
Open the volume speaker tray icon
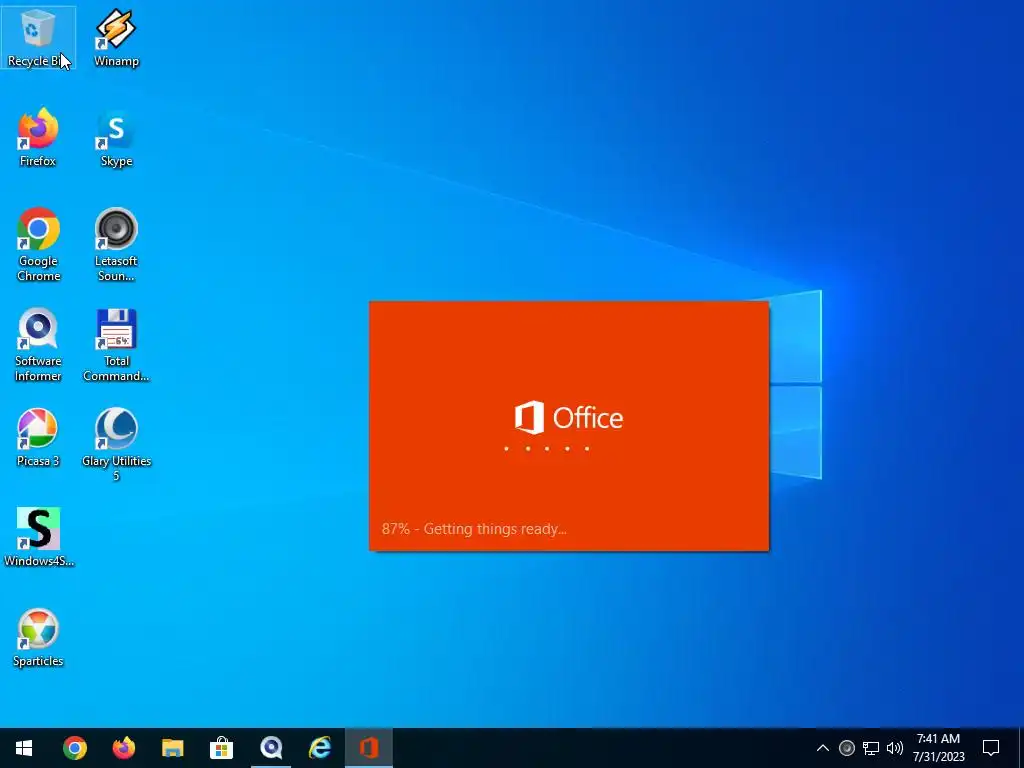click(895, 748)
